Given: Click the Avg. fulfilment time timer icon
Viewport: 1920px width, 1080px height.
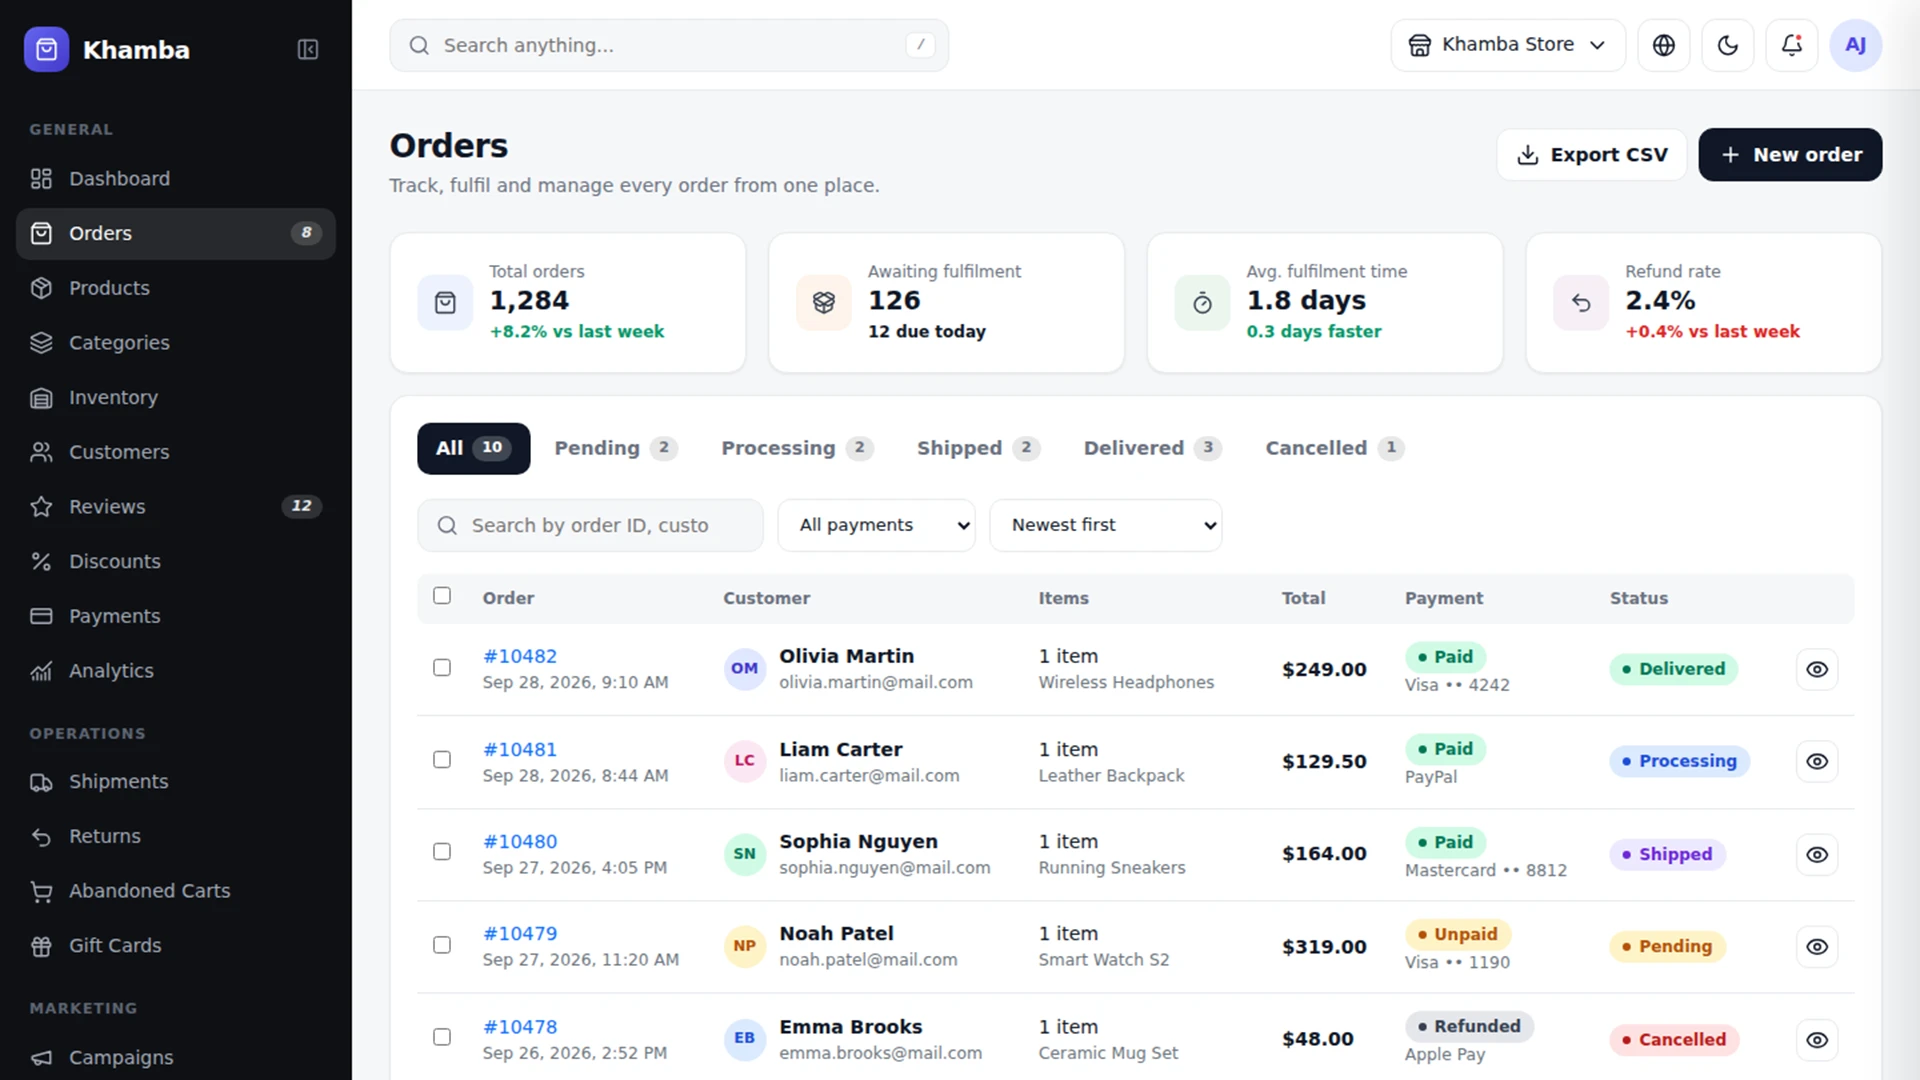Looking at the screenshot, I should pos(1203,302).
